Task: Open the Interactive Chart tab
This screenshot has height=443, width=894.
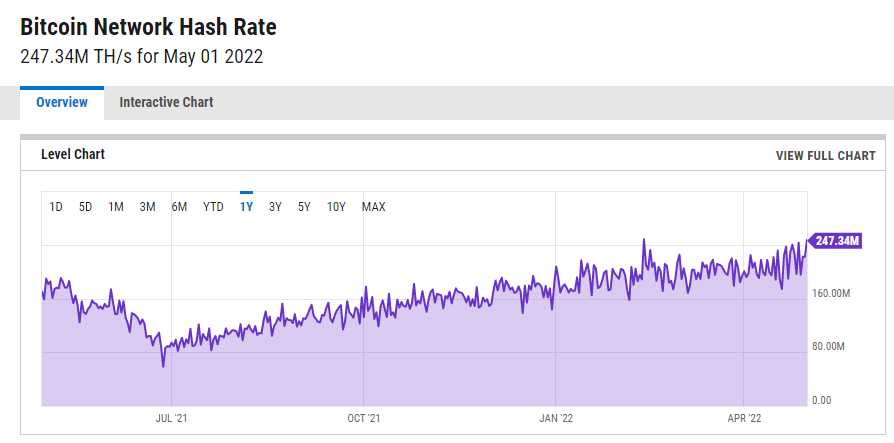Action: pyautogui.click(x=166, y=103)
